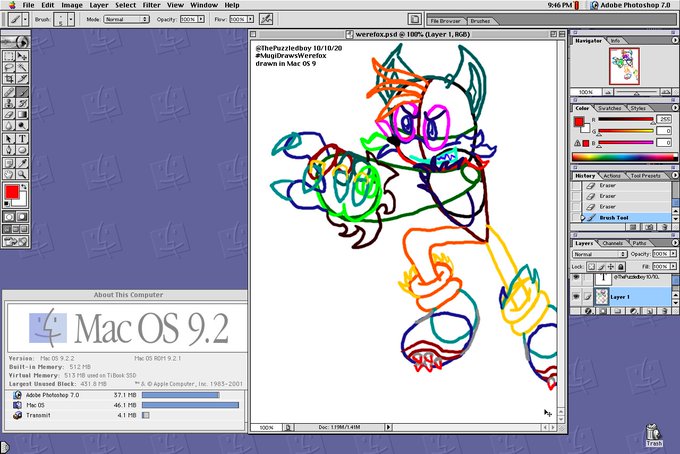The width and height of the screenshot is (680, 454).
Task: Select the Eraser tool in the toolbox
Action: tap(9, 114)
